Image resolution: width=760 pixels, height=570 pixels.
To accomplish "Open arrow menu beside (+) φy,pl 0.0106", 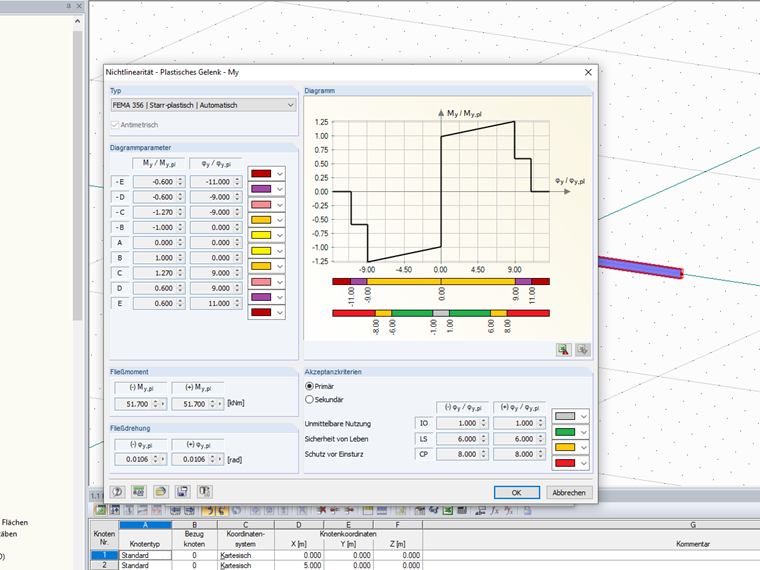I will click(x=221, y=459).
